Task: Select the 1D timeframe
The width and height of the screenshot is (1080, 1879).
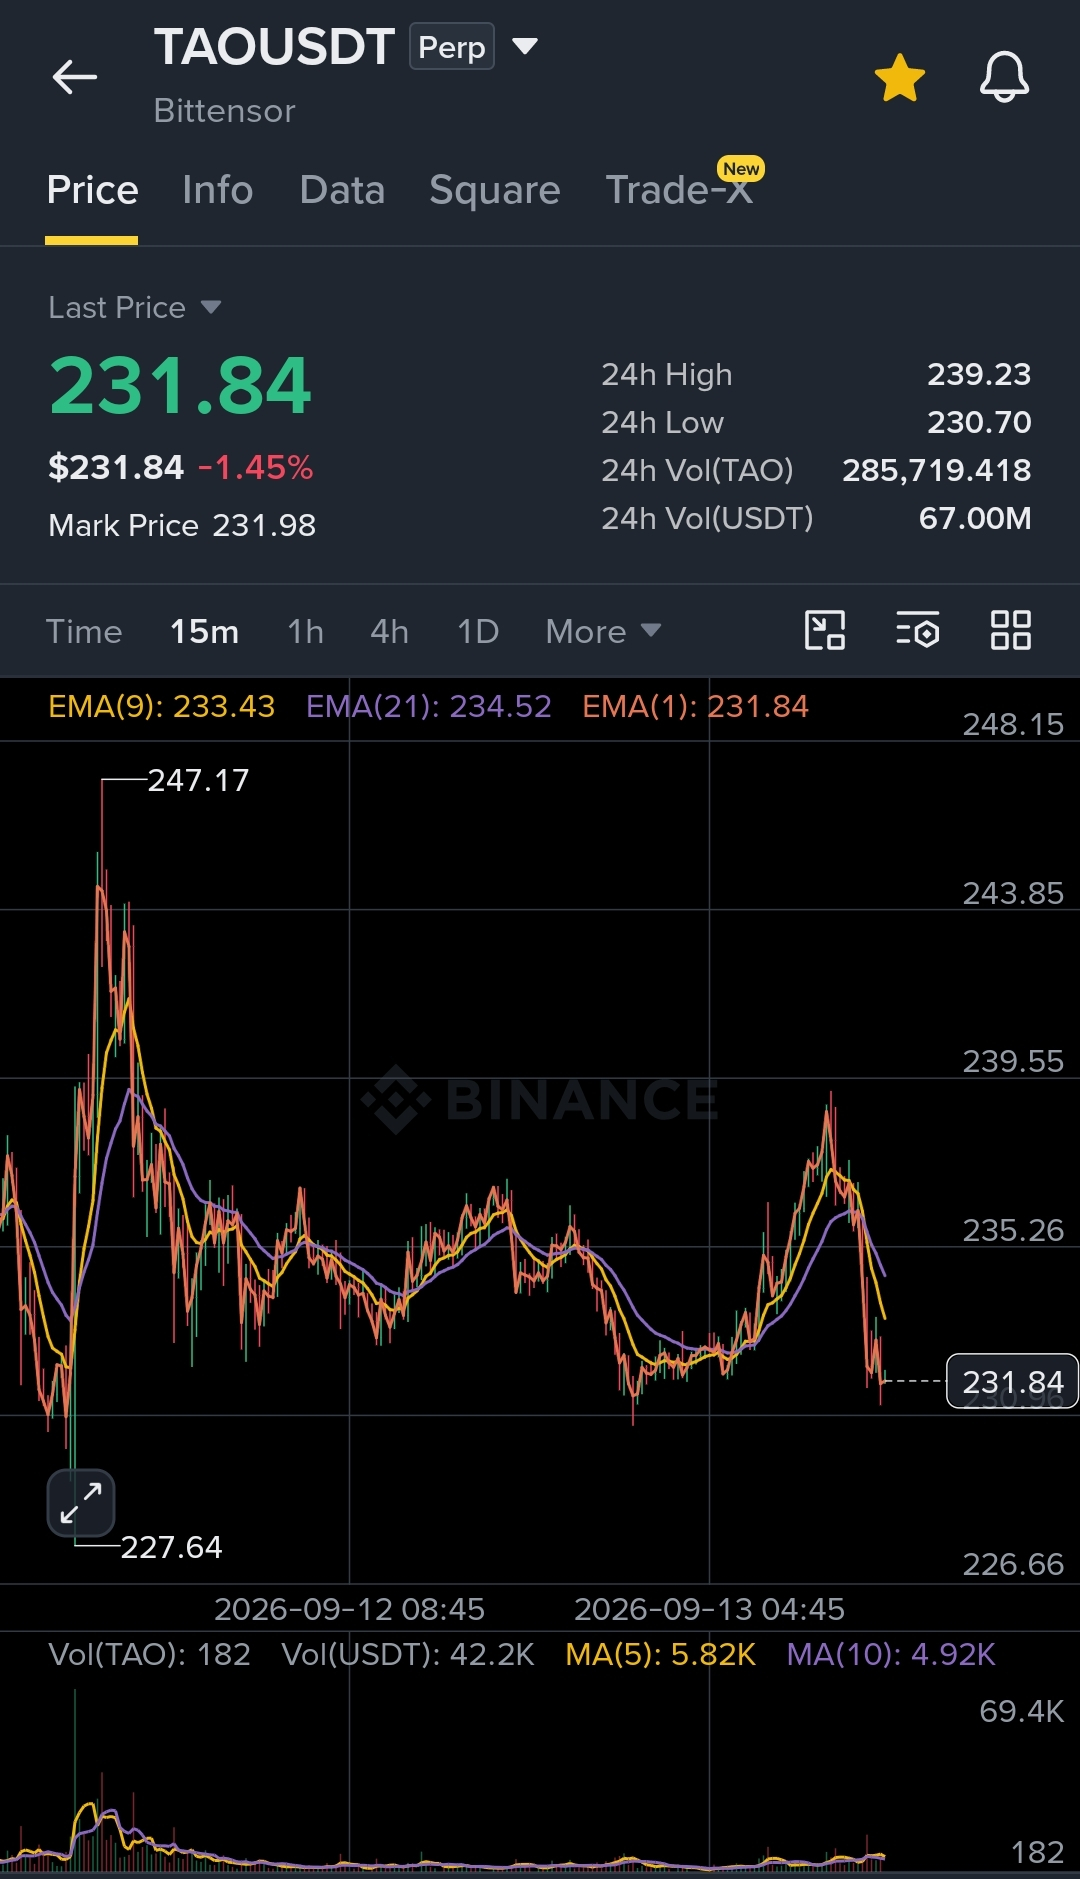Action: [x=478, y=632]
